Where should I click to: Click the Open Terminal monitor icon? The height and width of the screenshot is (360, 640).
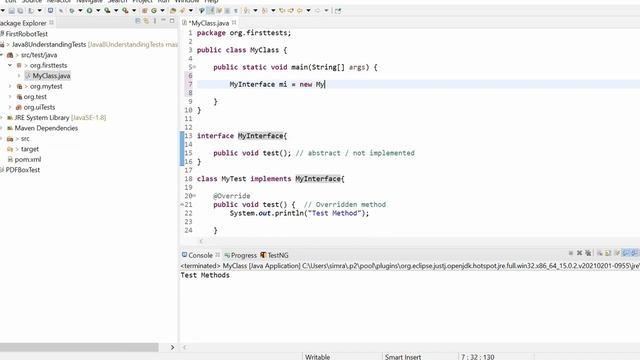click(x=50, y=11)
